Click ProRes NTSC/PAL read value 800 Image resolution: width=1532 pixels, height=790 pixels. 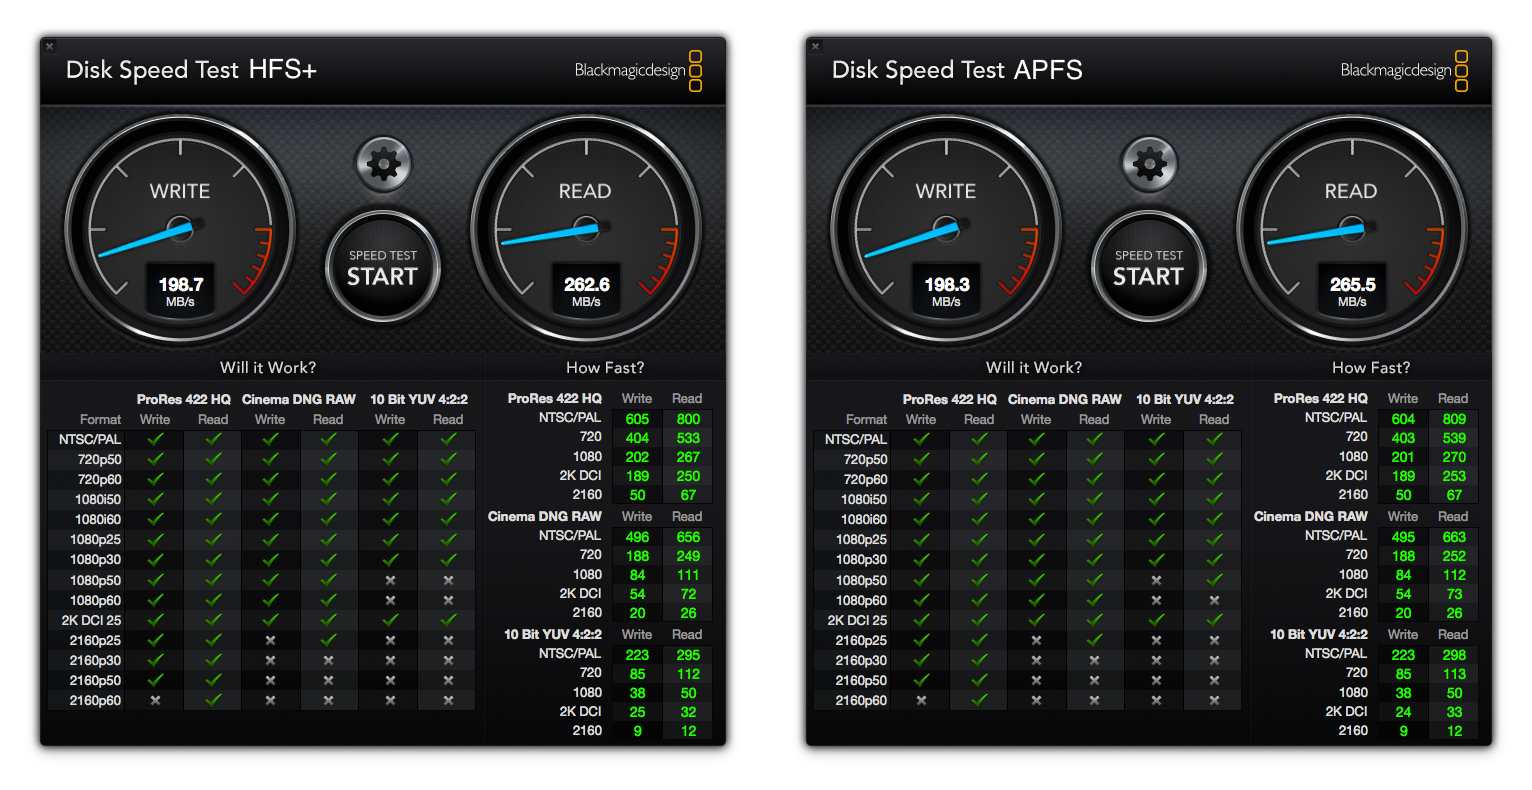[688, 419]
